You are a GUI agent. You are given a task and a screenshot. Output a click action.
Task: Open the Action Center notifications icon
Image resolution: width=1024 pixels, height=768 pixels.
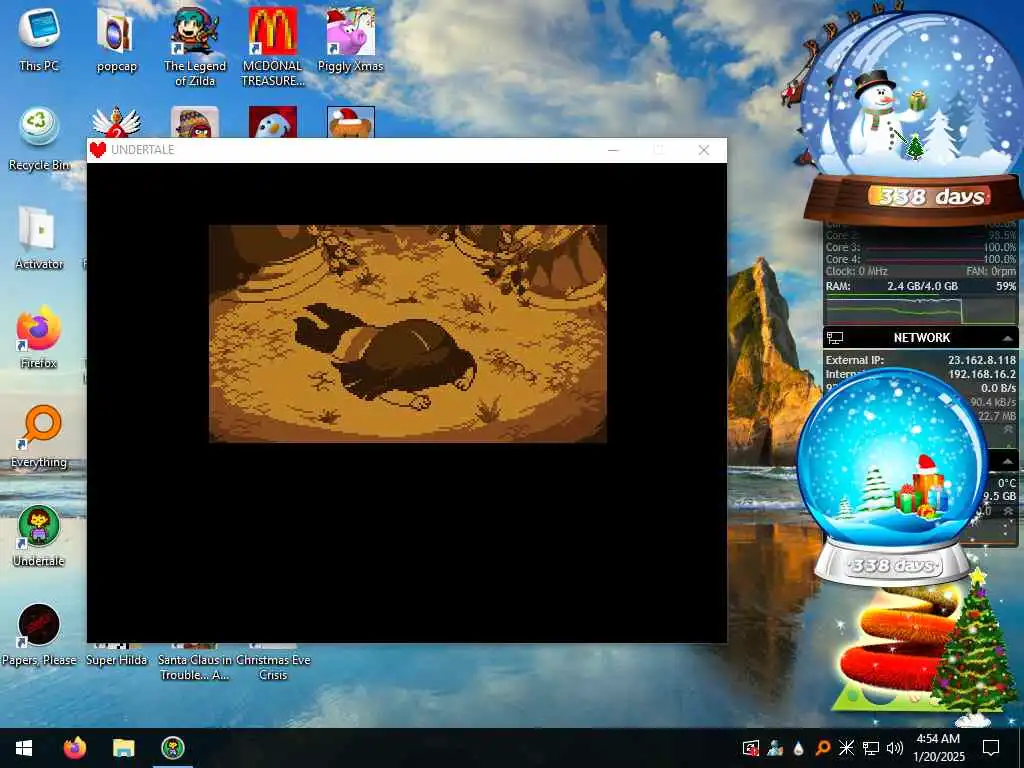(991, 748)
